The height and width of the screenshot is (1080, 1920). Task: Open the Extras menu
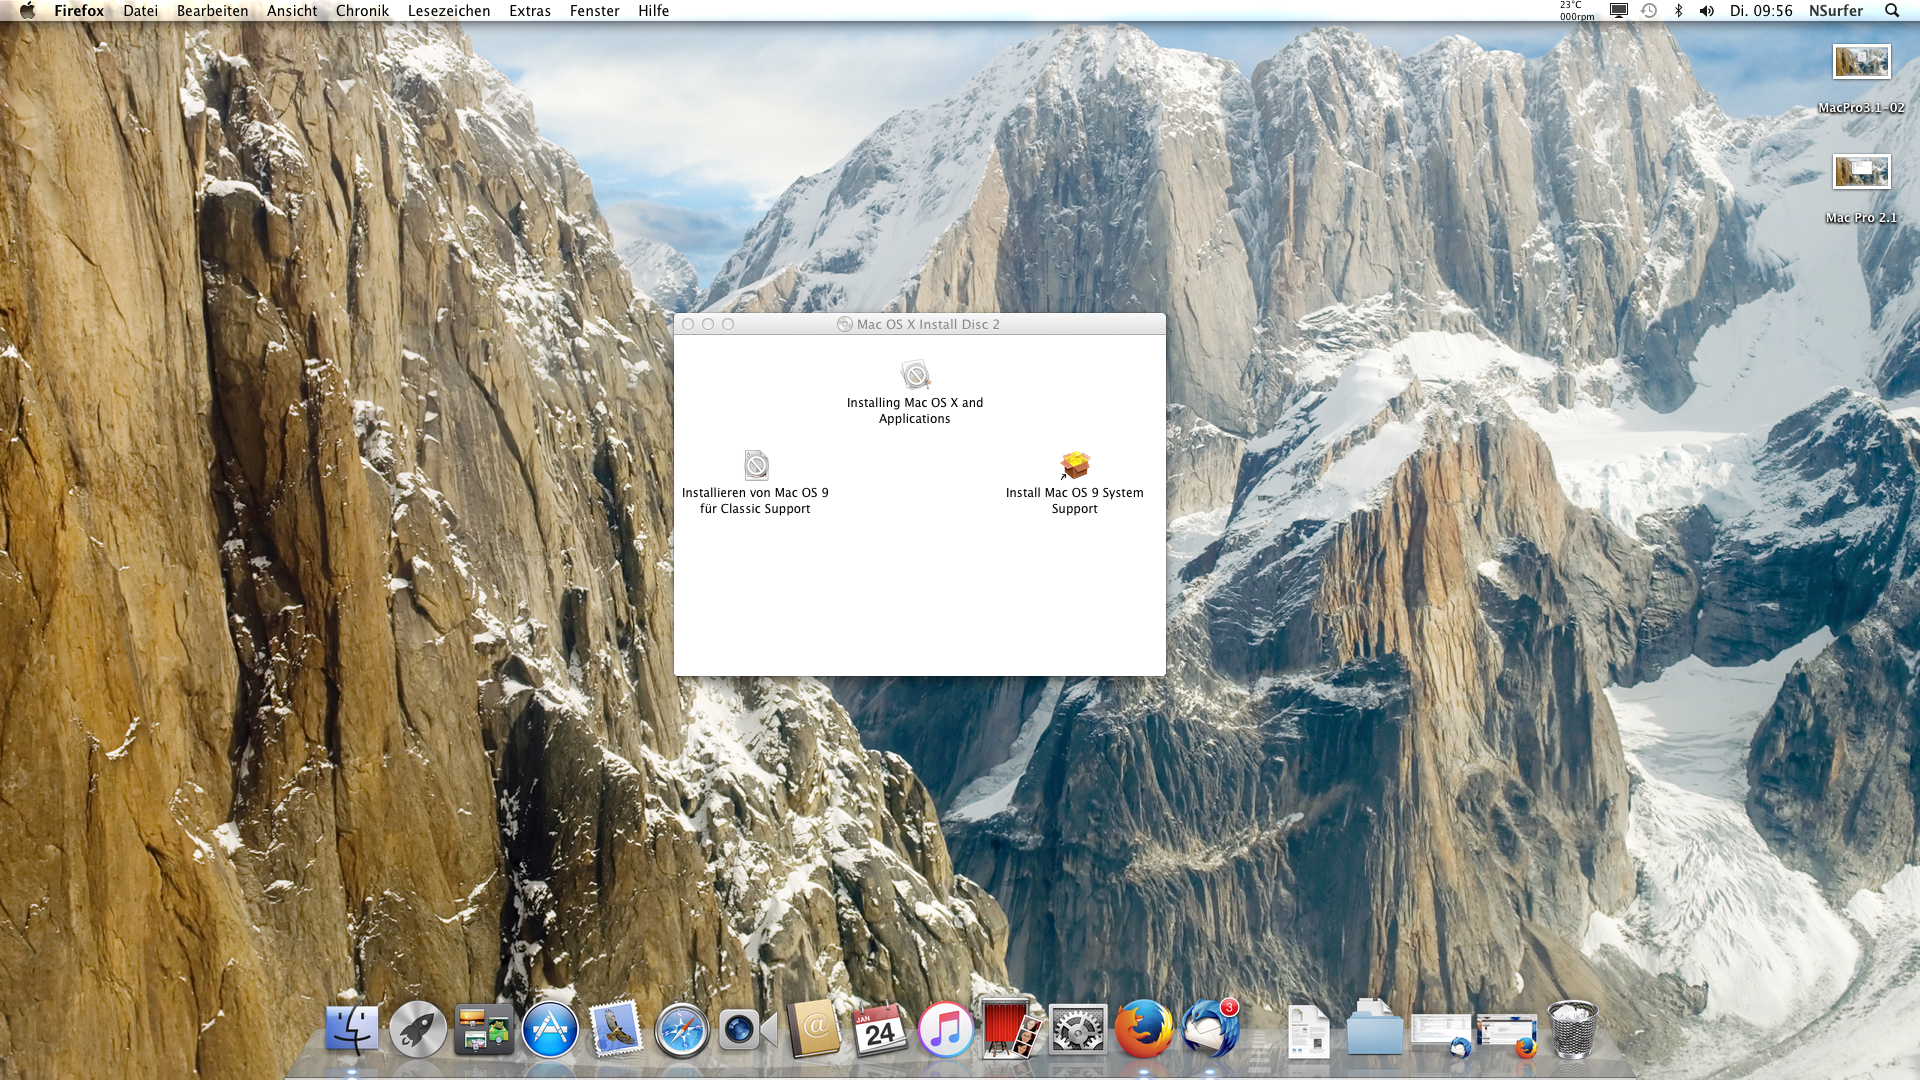point(529,11)
